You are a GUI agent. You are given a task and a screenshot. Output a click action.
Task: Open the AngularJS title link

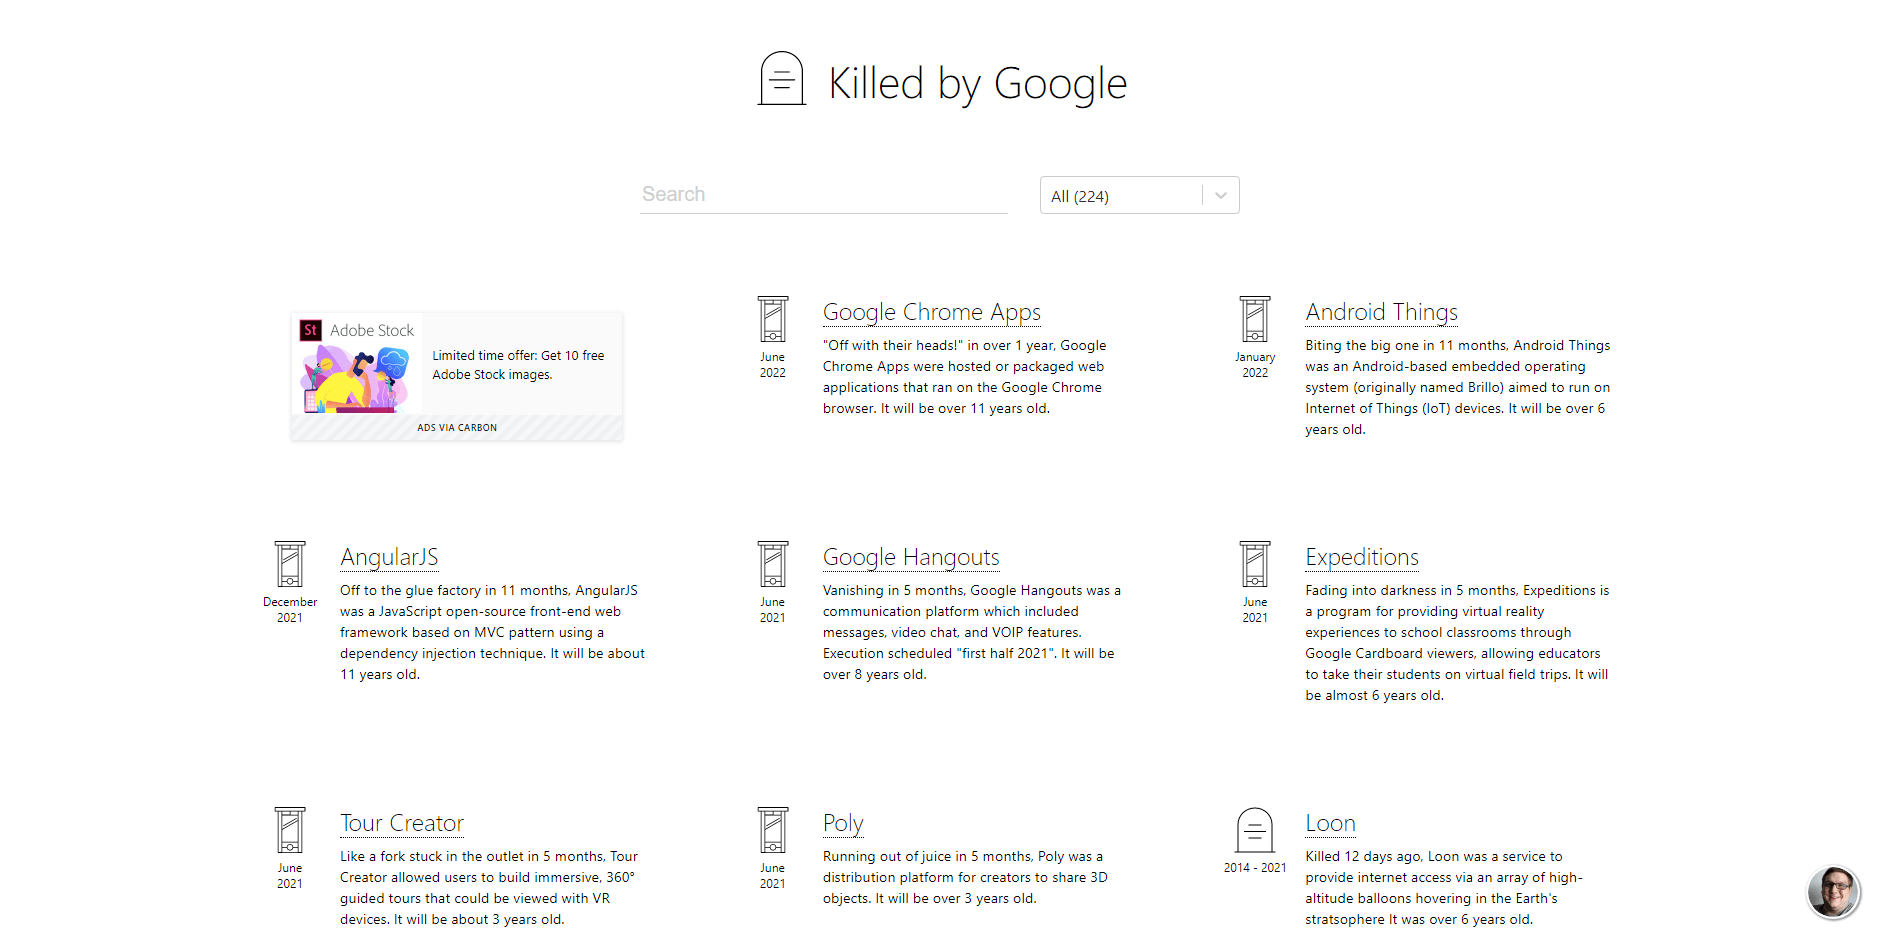[x=389, y=557]
